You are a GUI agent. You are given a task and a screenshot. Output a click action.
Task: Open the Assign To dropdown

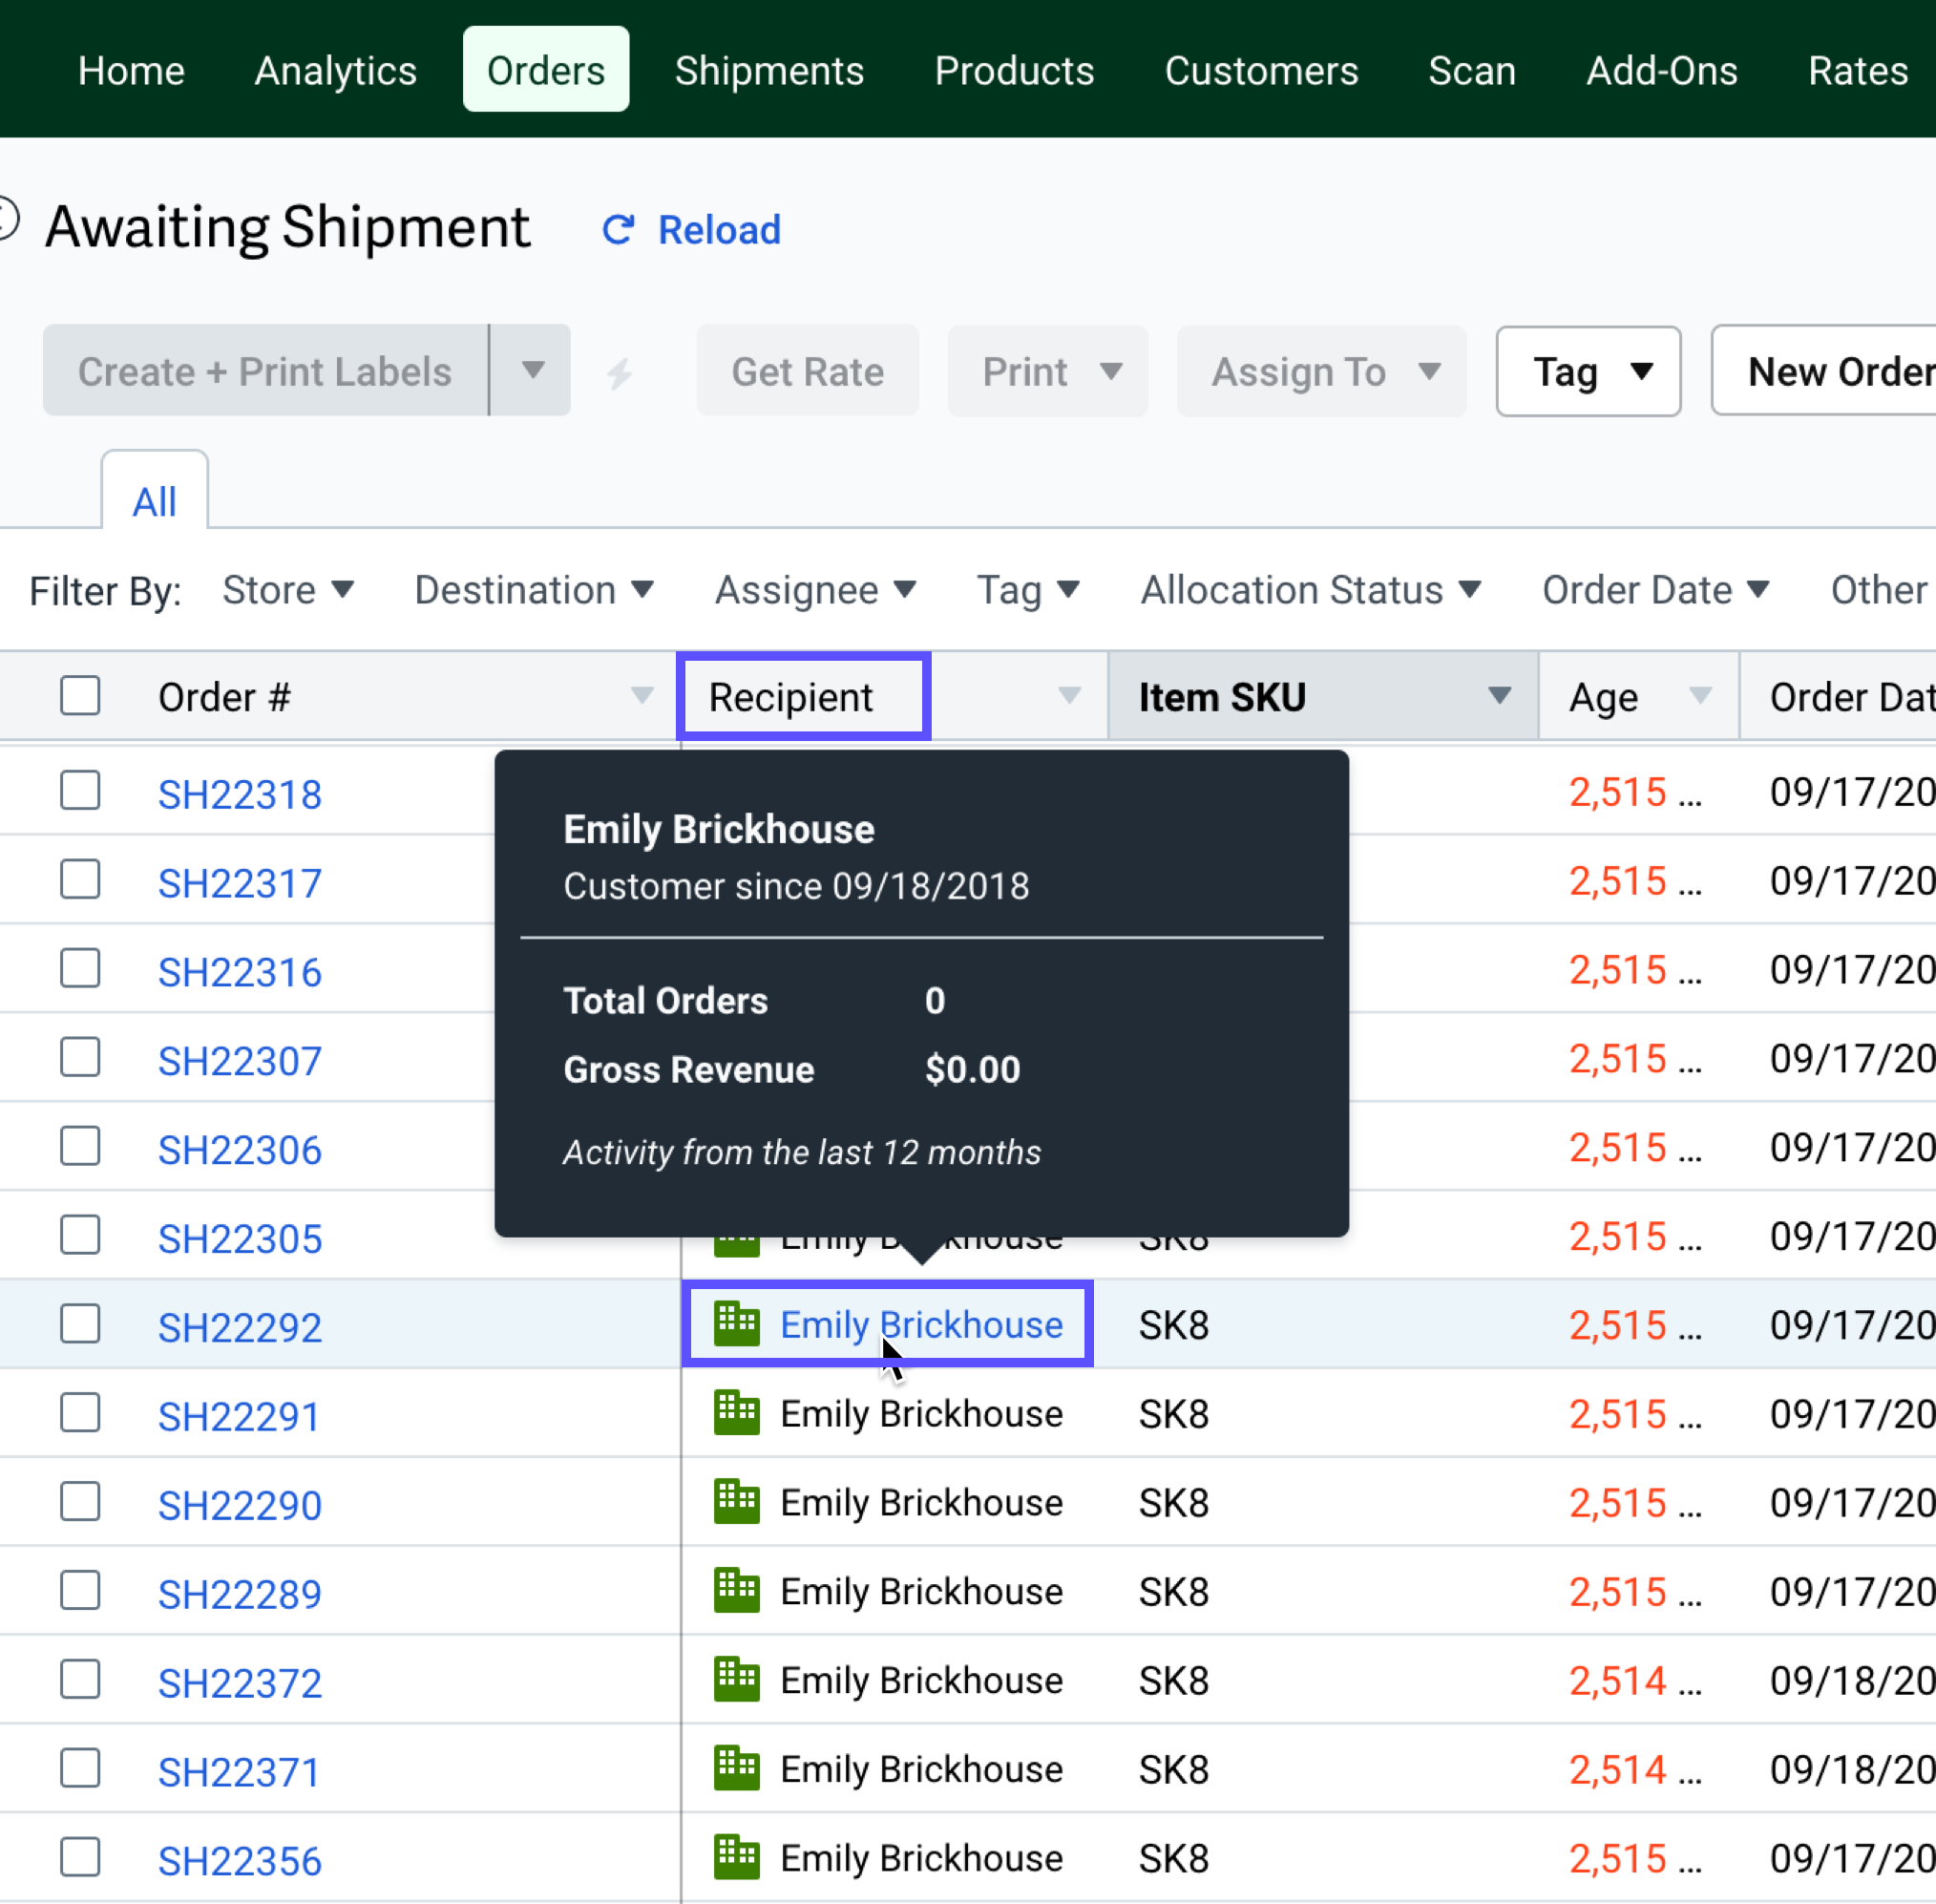[x=1320, y=371]
